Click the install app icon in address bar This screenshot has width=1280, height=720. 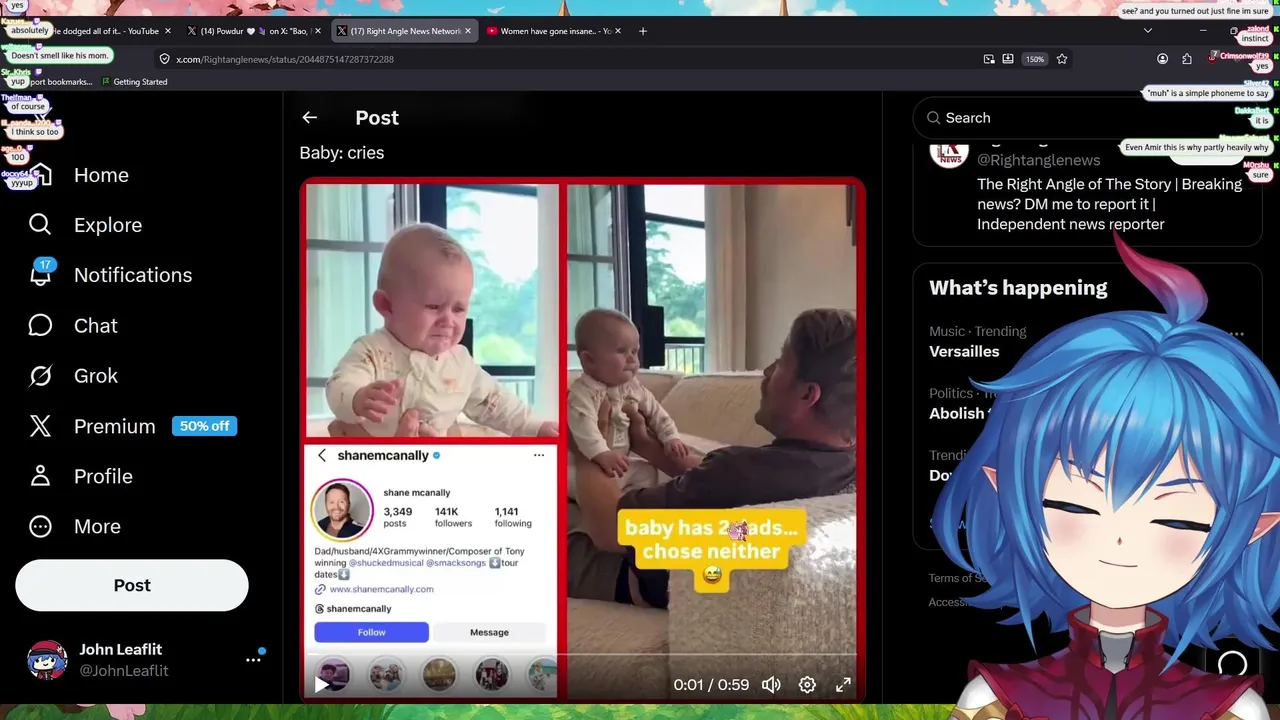pyautogui.click(x=1008, y=59)
